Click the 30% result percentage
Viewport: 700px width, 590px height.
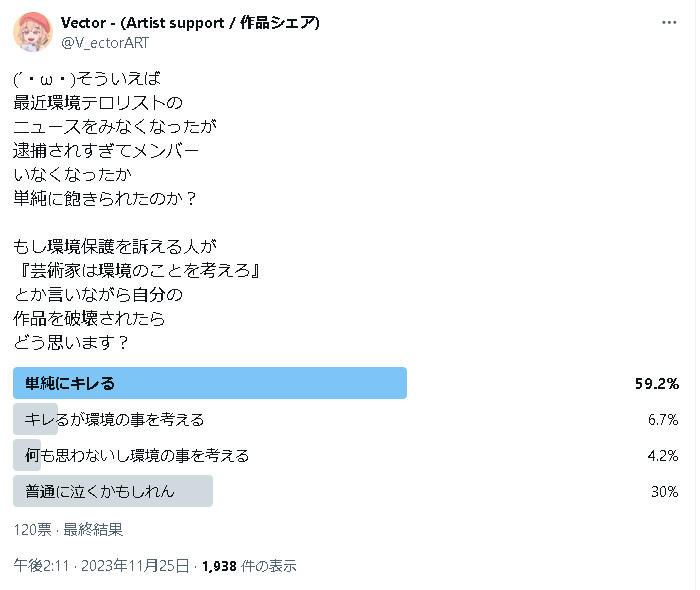(x=665, y=491)
